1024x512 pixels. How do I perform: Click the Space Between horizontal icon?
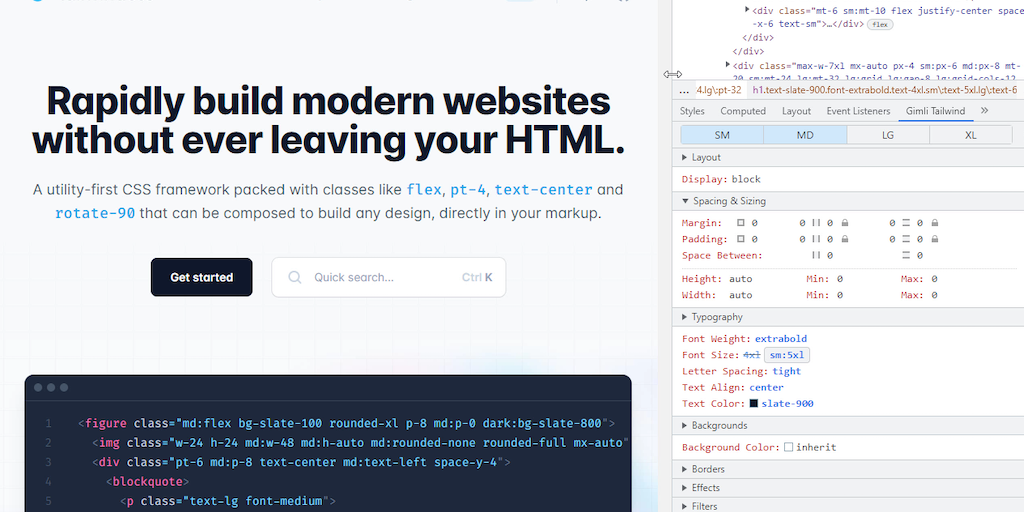click(x=816, y=255)
